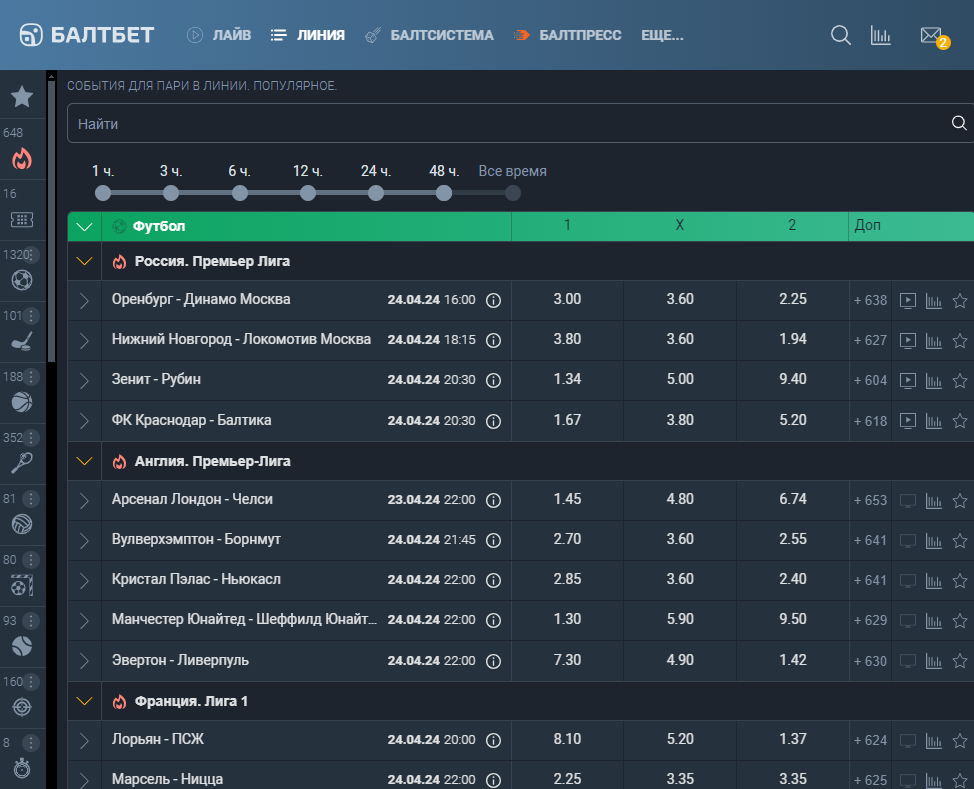Collapse the Футбол section
The height and width of the screenshot is (789, 974).
tap(84, 227)
